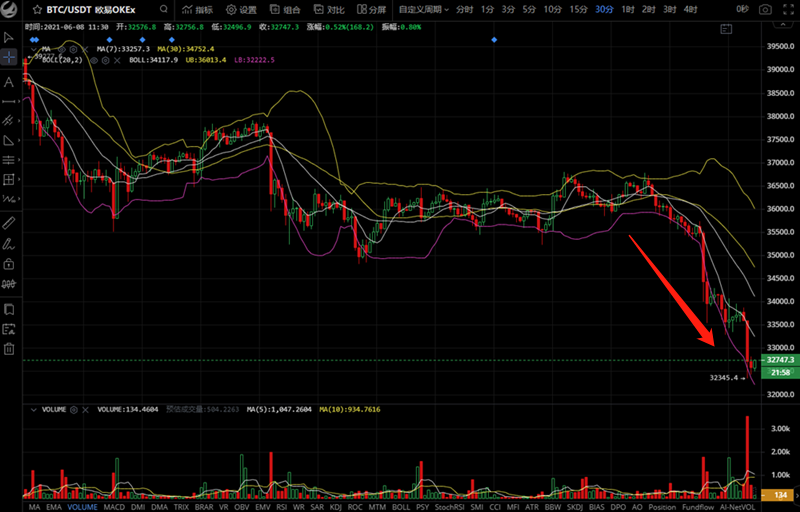Open the Fibonacci levels tool

pos(9,160)
